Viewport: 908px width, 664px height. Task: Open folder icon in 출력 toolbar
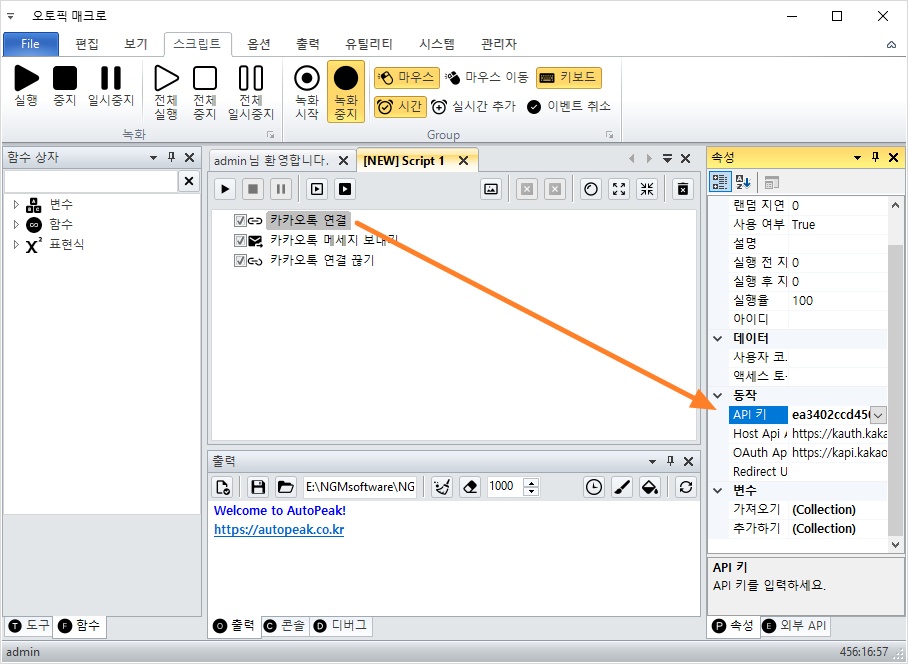285,487
